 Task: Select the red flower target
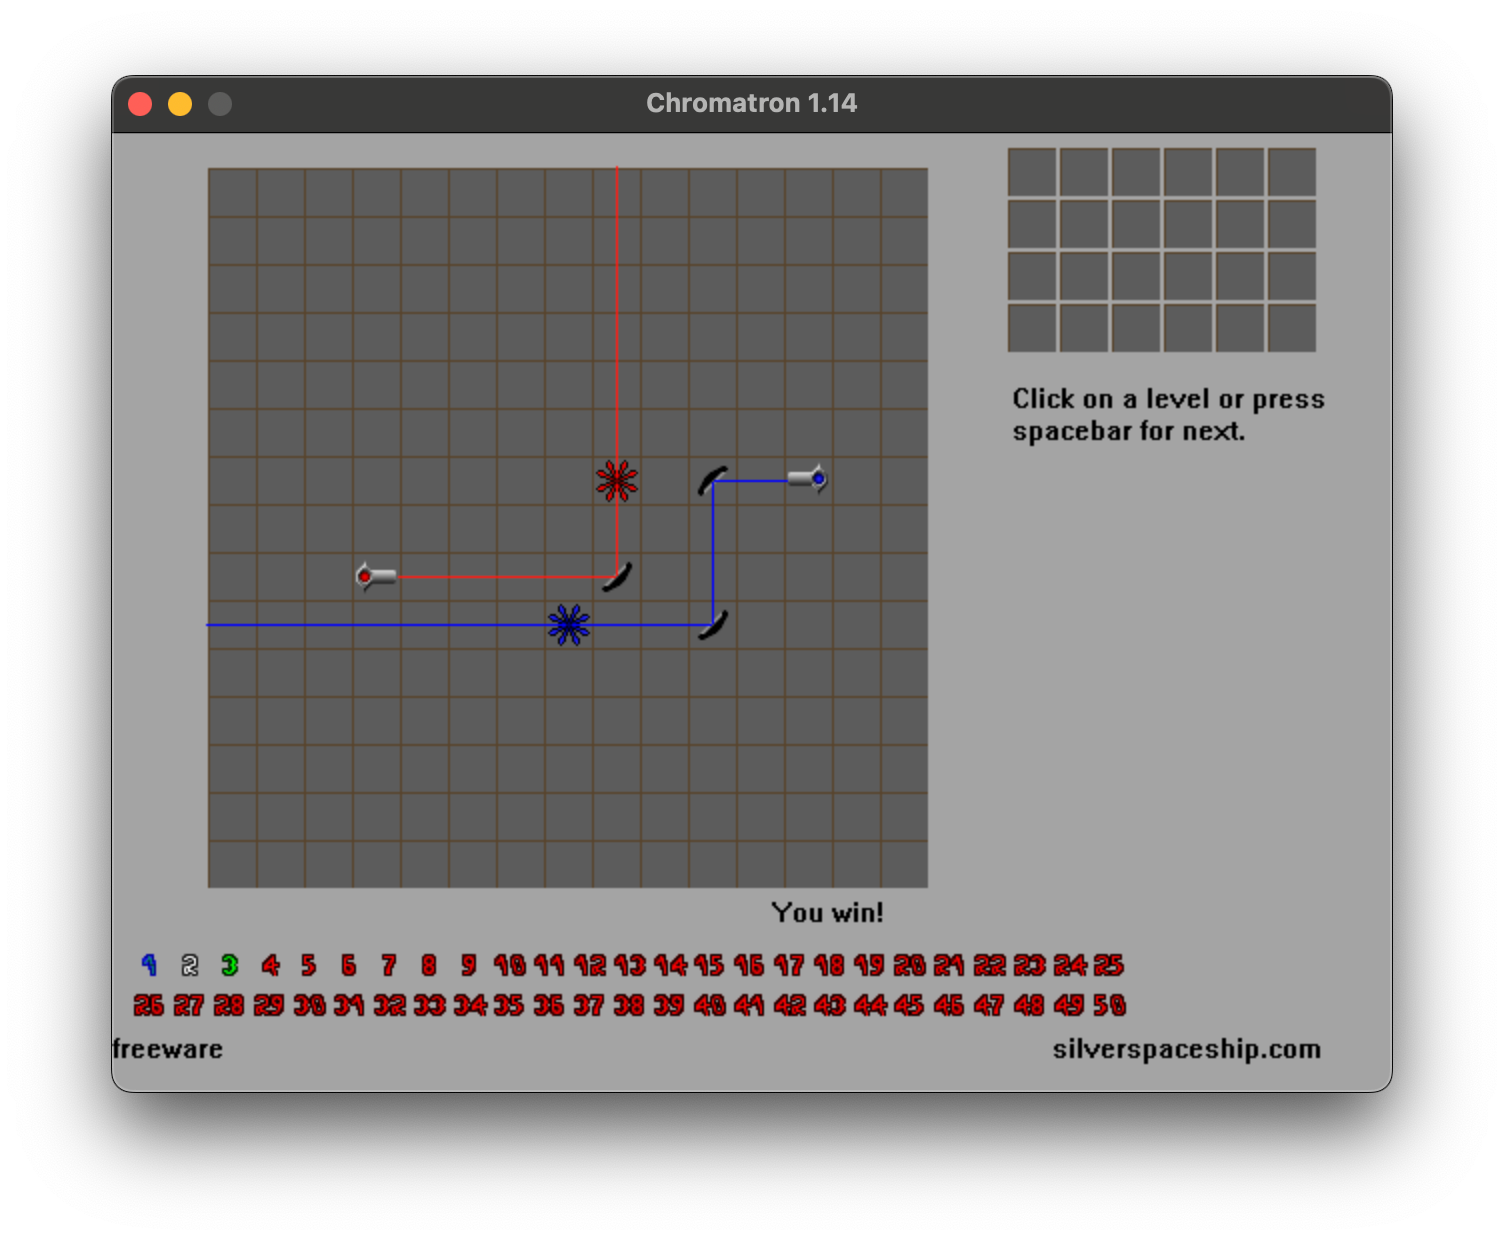click(x=617, y=480)
